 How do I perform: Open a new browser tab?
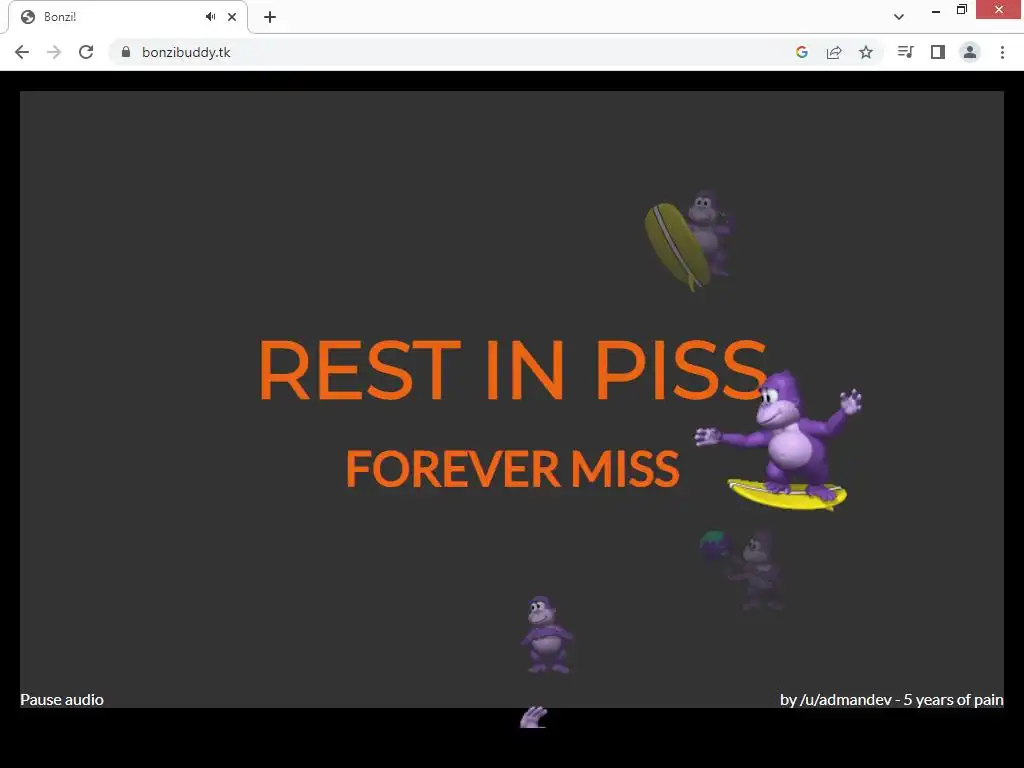(270, 17)
